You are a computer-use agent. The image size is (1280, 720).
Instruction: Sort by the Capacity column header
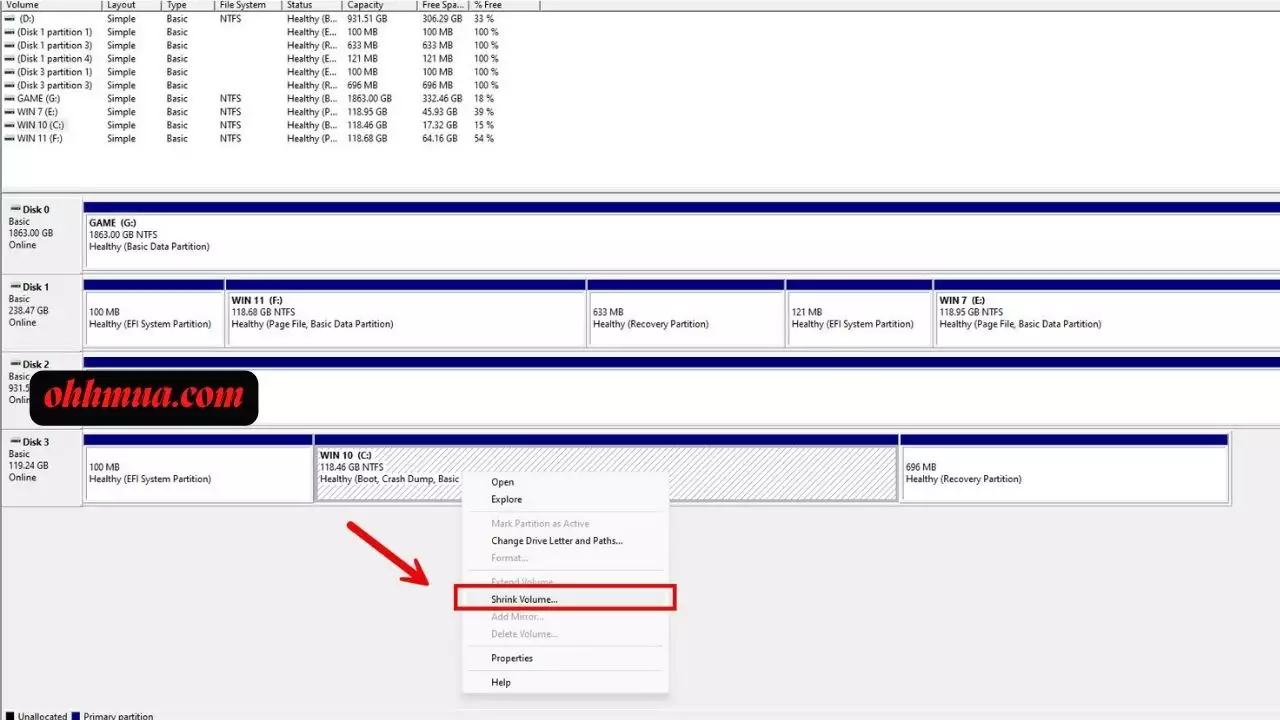(380, 5)
